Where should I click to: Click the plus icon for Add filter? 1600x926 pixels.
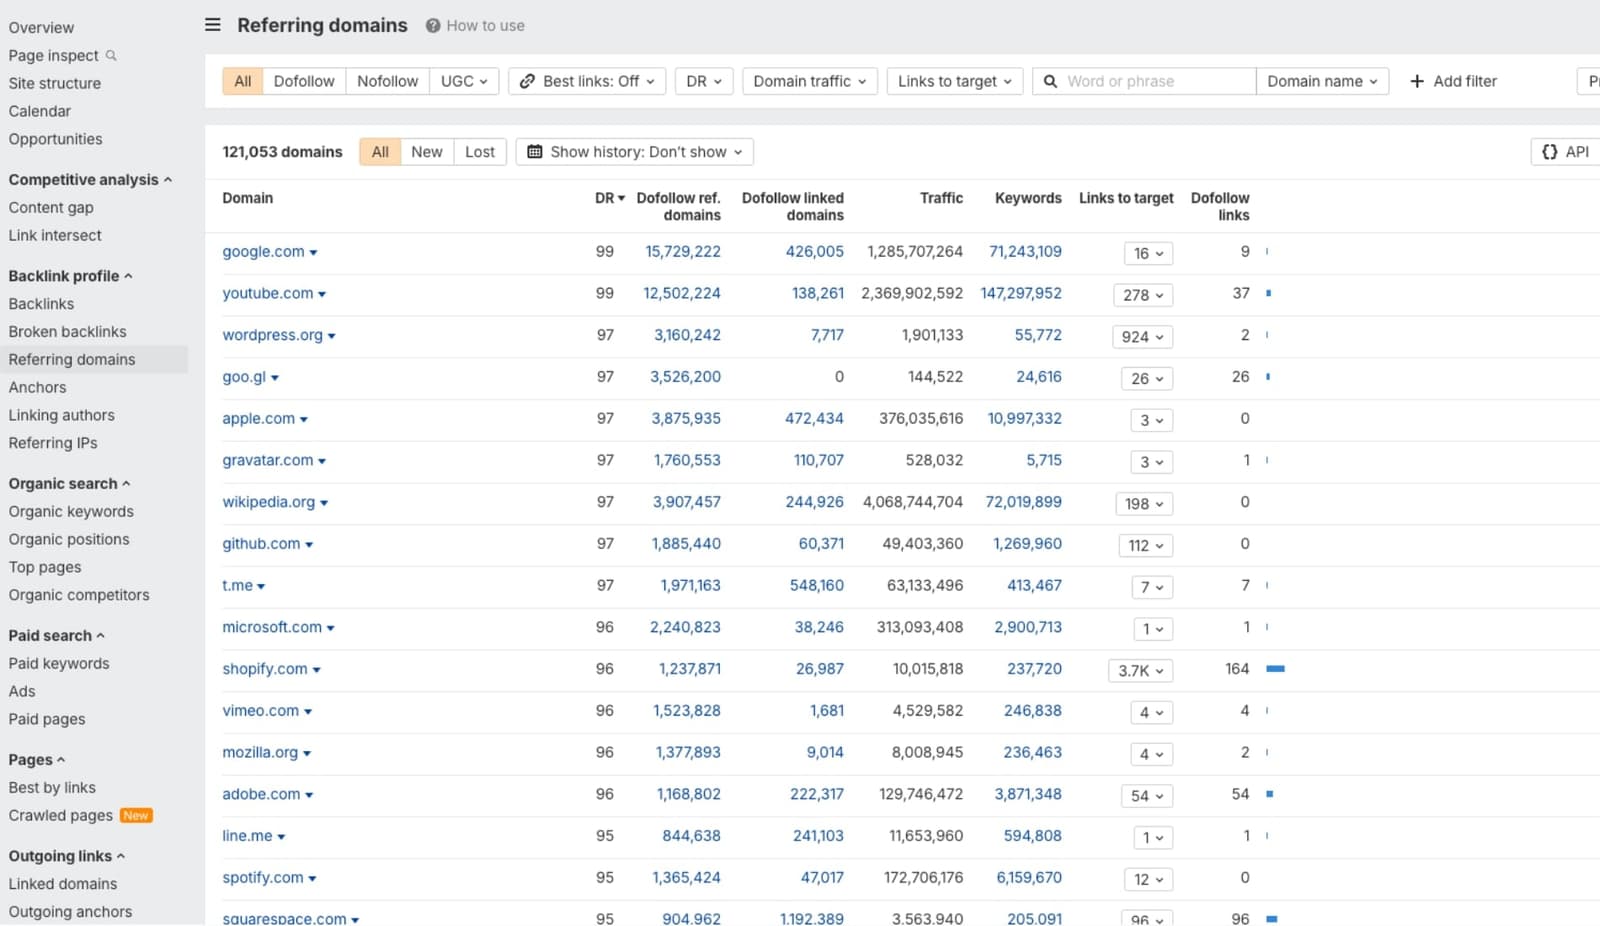pos(1417,81)
